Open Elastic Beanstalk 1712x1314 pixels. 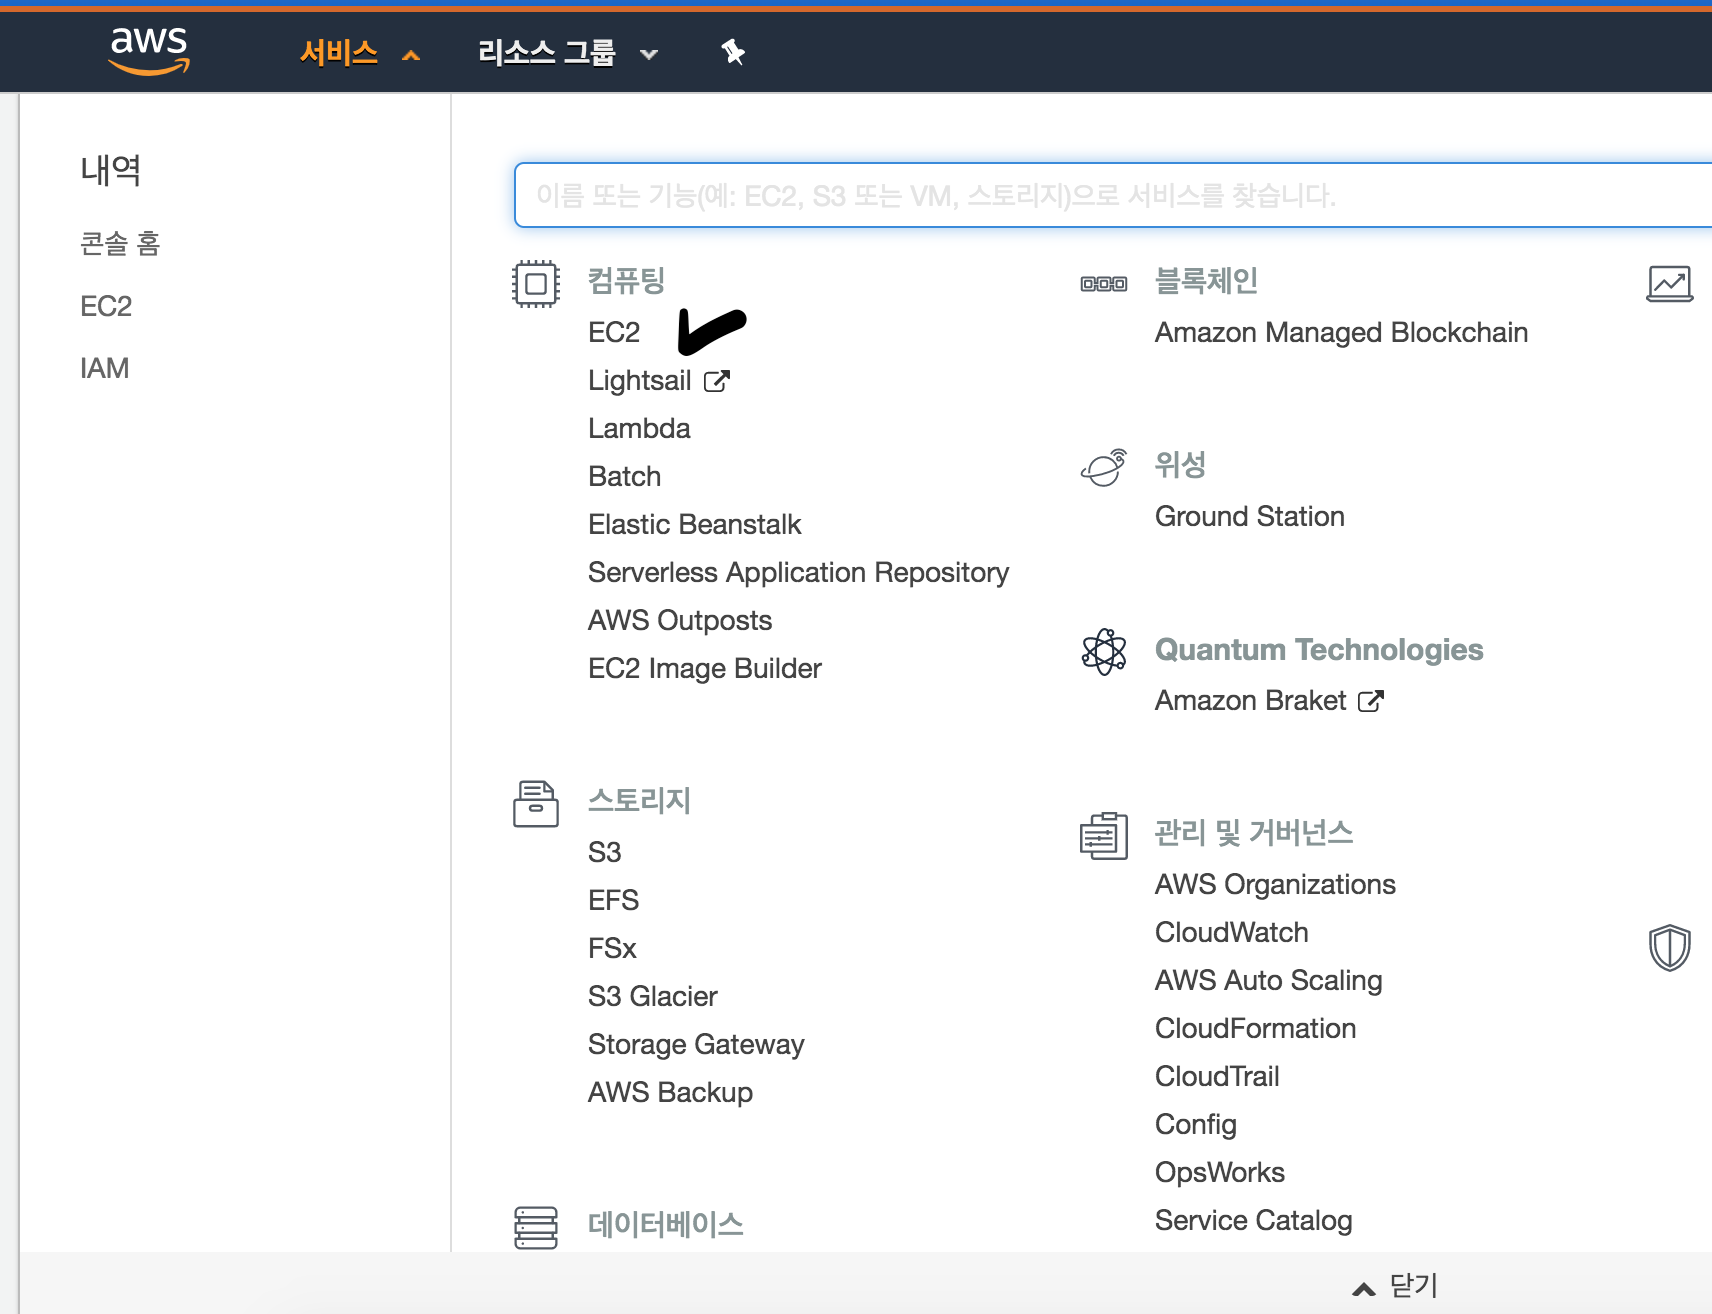point(695,524)
